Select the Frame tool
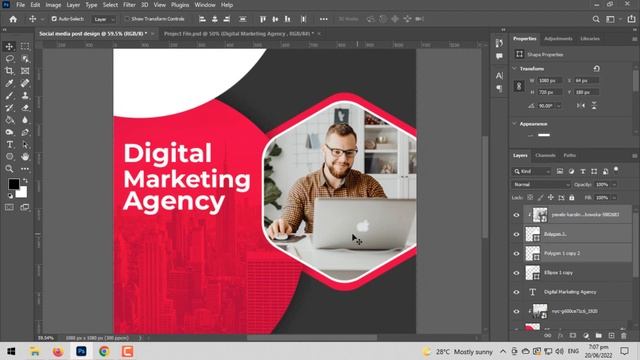Screen dimensions: 640x360 [25, 71]
